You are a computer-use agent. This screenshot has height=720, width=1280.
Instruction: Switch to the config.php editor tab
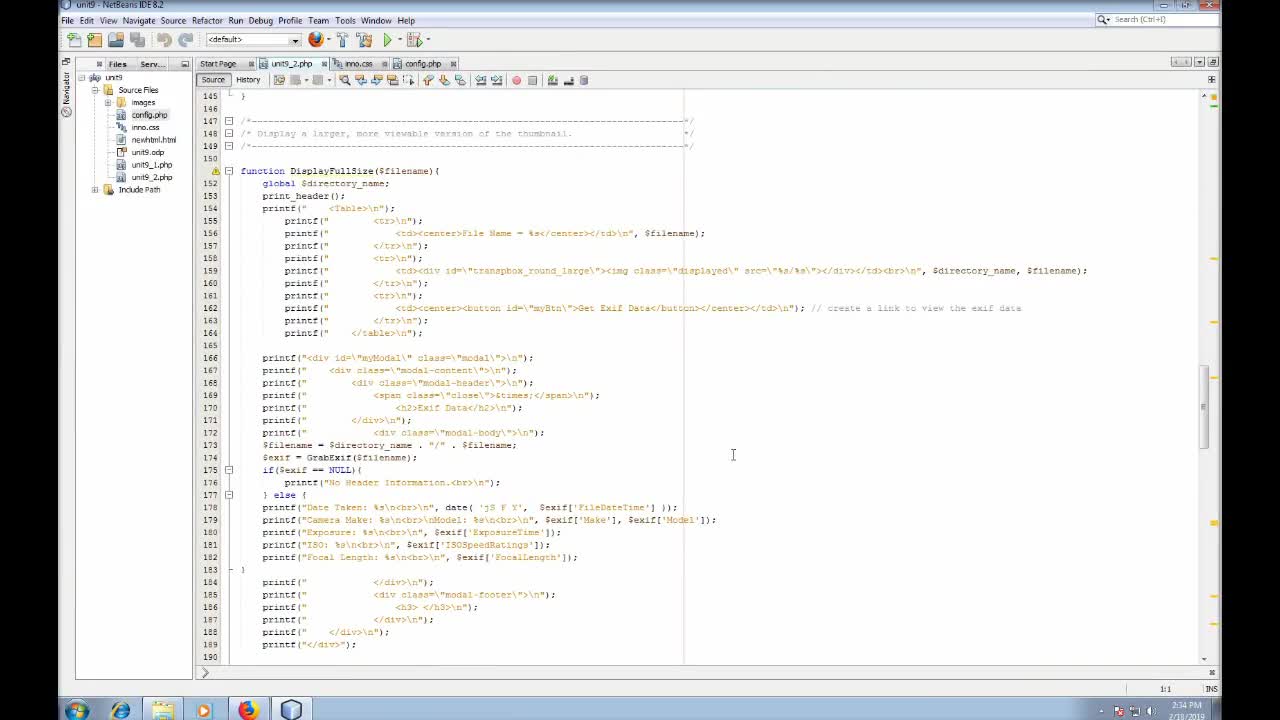point(423,64)
